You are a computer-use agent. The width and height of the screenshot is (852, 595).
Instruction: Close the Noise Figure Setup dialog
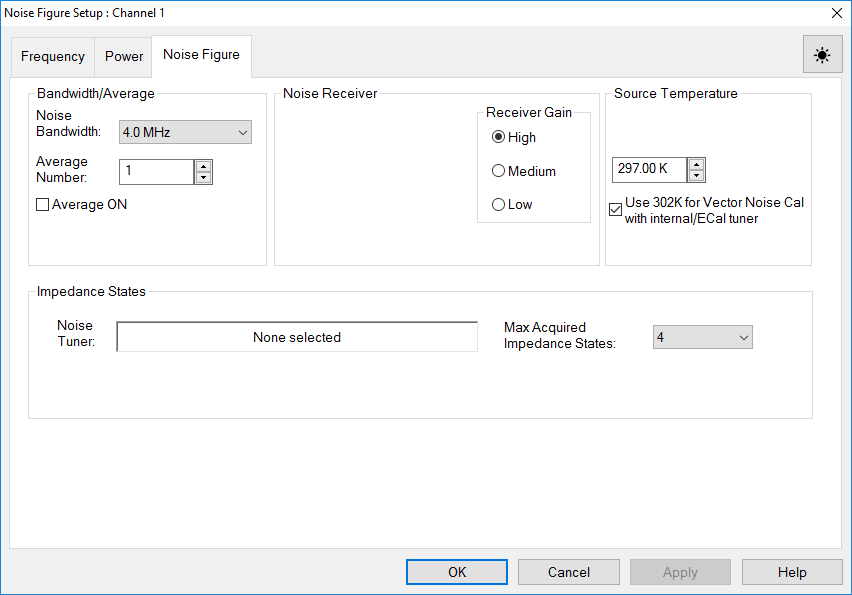(836, 12)
